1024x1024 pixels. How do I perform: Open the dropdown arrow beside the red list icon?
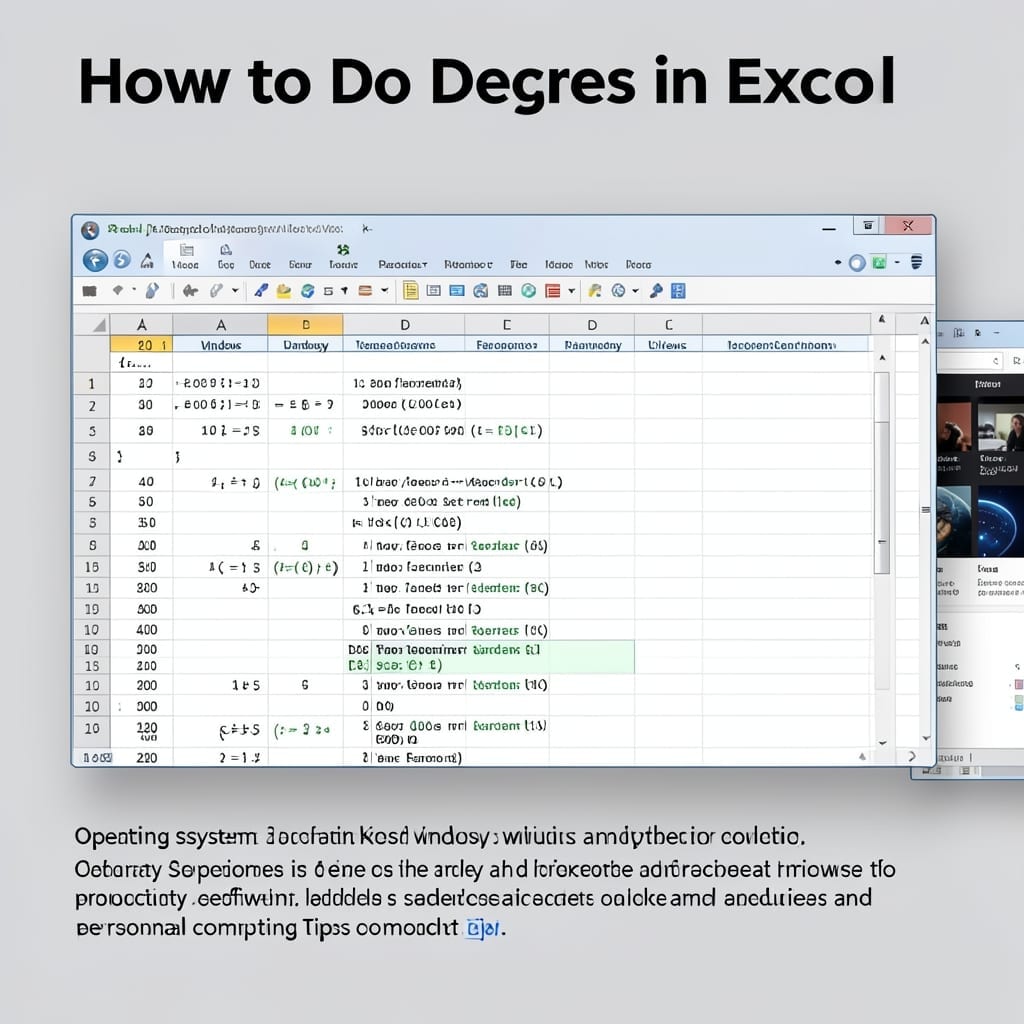pyautogui.click(x=571, y=291)
